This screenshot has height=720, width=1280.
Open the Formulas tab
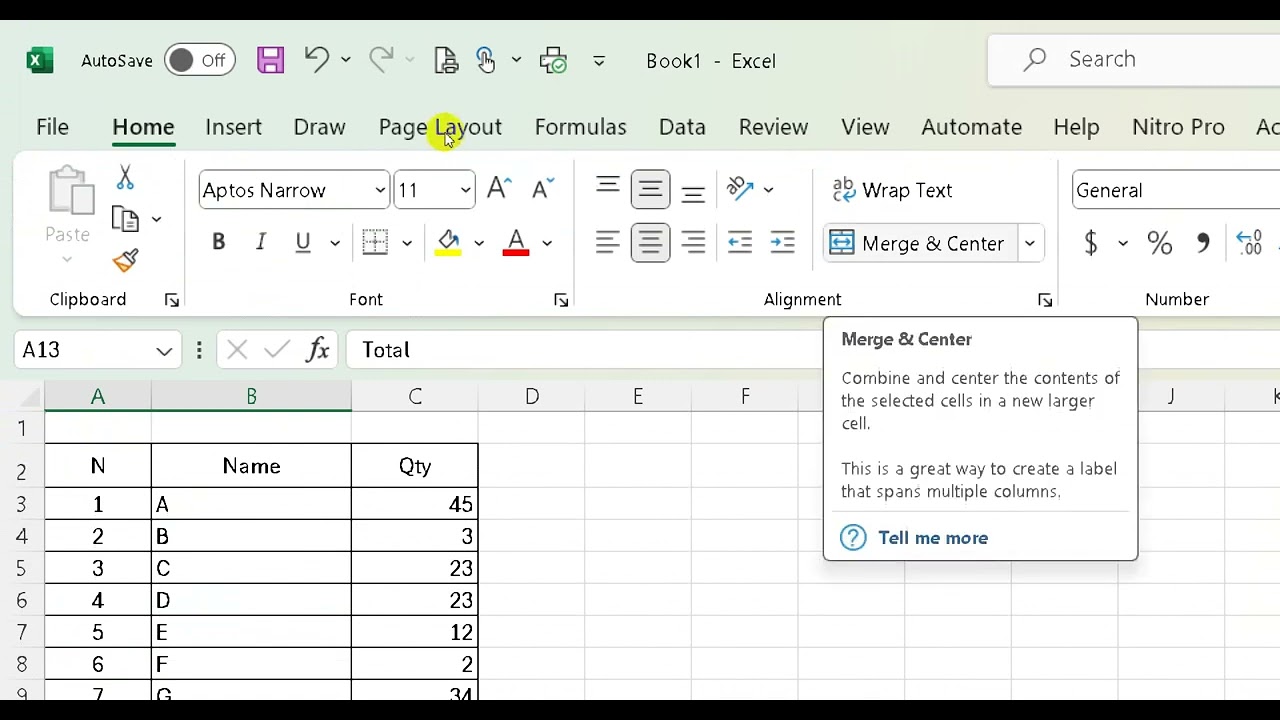580,127
